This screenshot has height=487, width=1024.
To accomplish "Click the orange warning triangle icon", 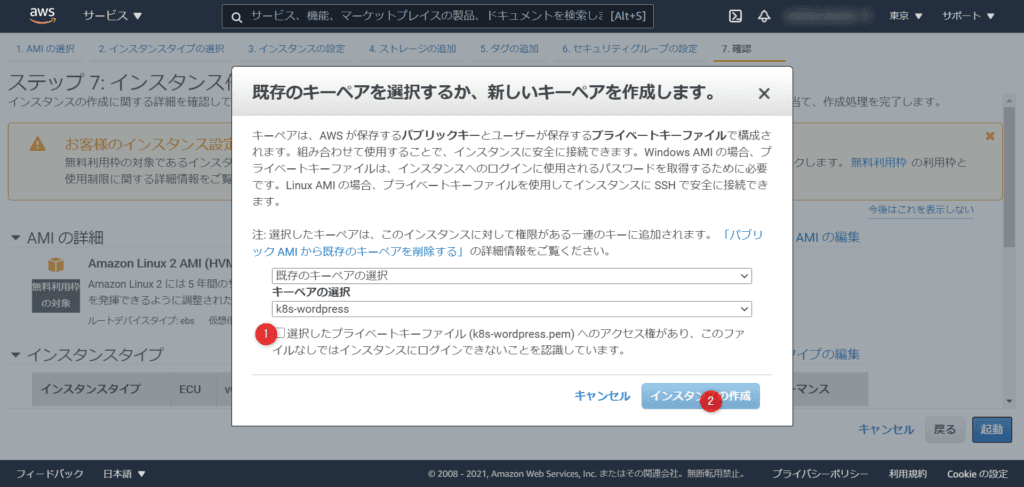I will click(37, 143).
